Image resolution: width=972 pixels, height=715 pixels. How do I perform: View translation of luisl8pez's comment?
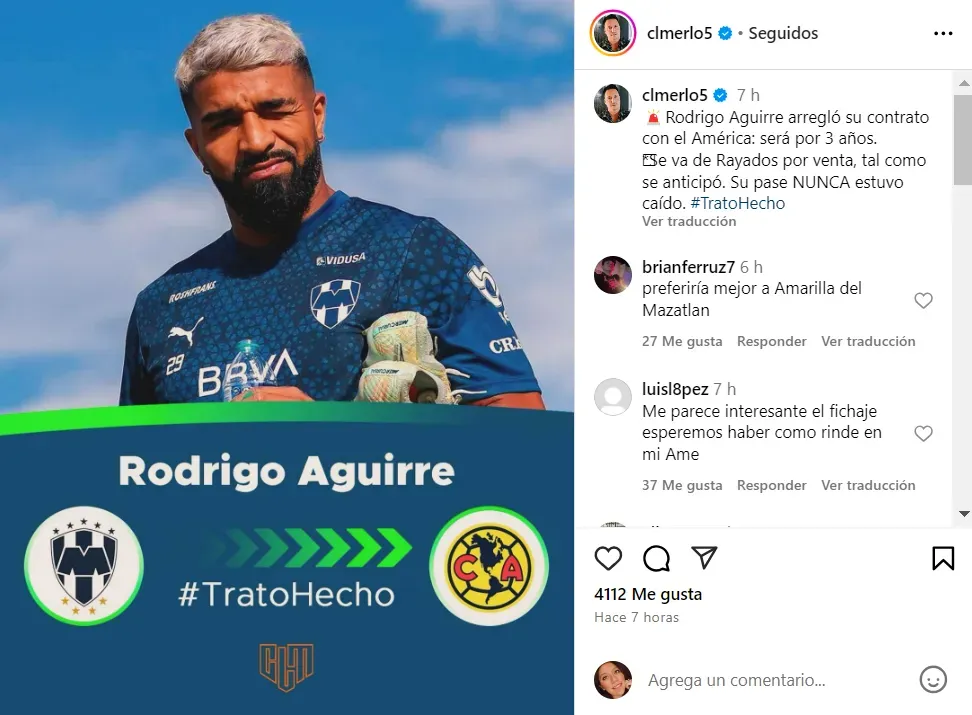tap(868, 485)
